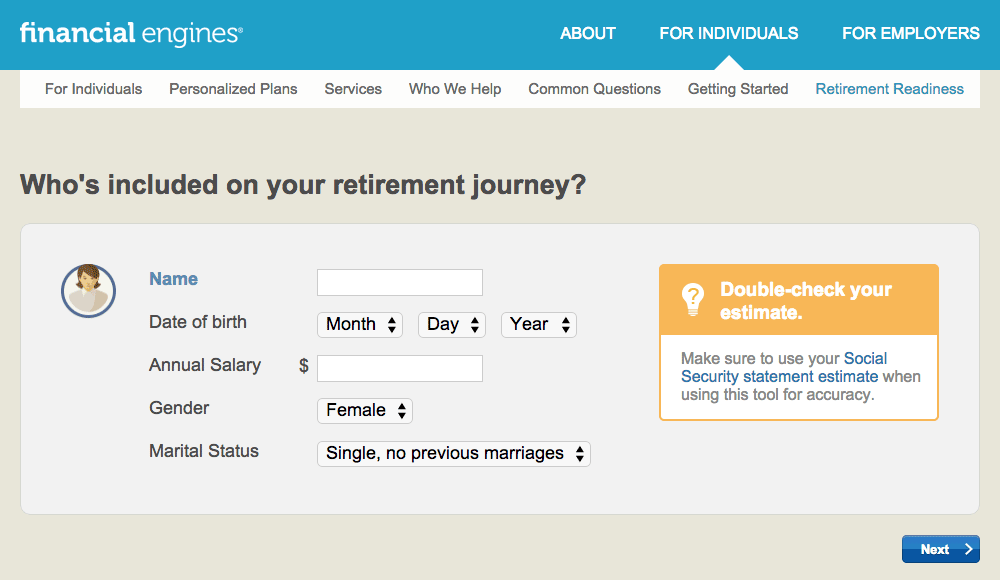Image resolution: width=1000 pixels, height=580 pixels.
Task: Click into the Name text field
Action: 400,282
